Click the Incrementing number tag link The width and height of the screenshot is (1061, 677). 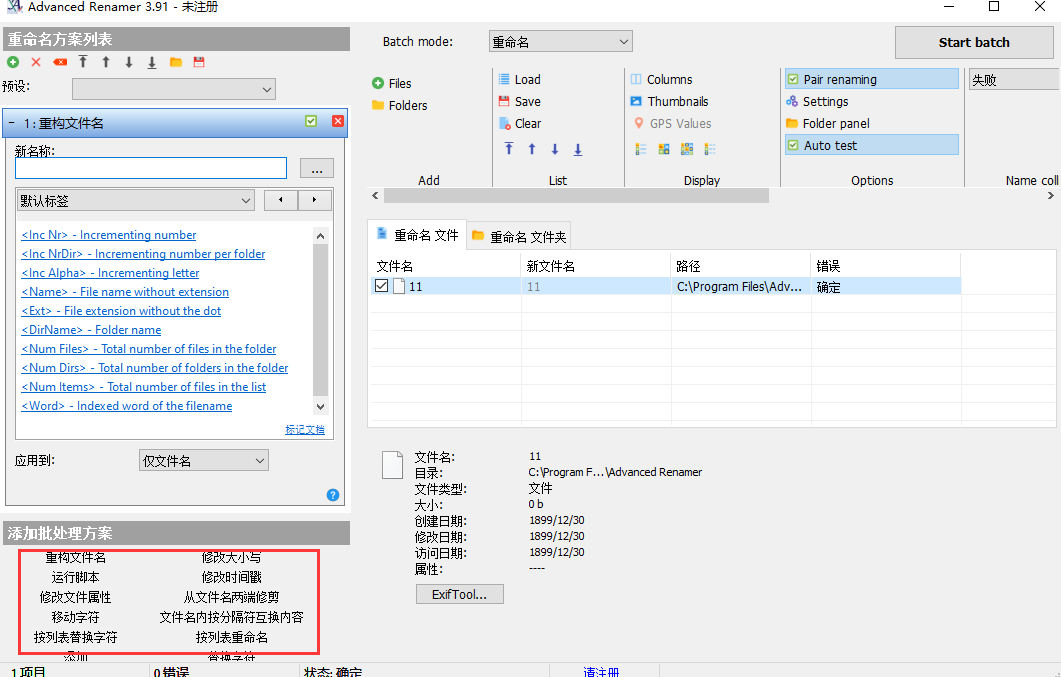(x=108, y=234)
